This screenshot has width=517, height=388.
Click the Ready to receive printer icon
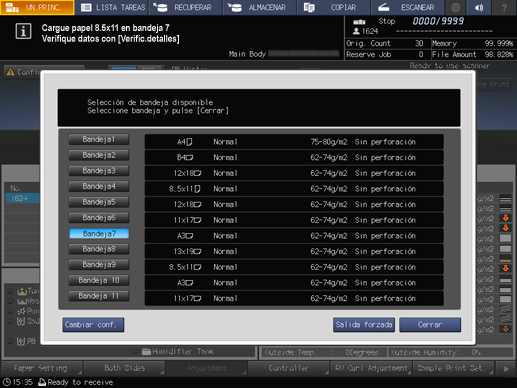(42, 382)
